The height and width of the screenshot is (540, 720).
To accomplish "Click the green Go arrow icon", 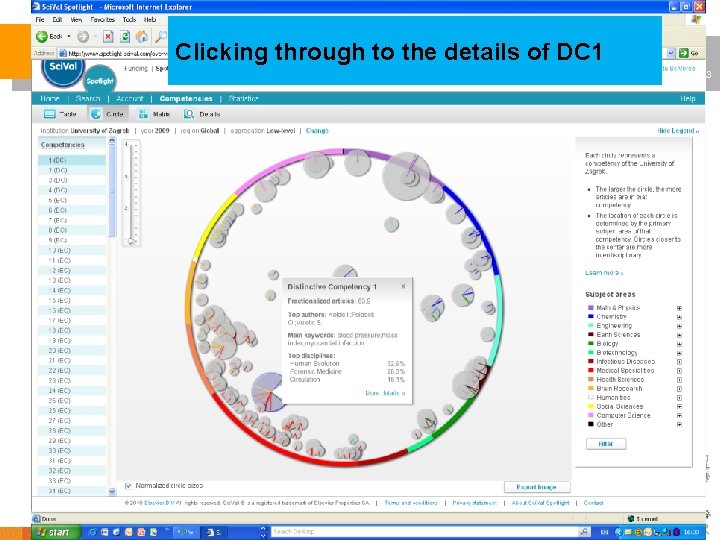I will click(684, 53).
